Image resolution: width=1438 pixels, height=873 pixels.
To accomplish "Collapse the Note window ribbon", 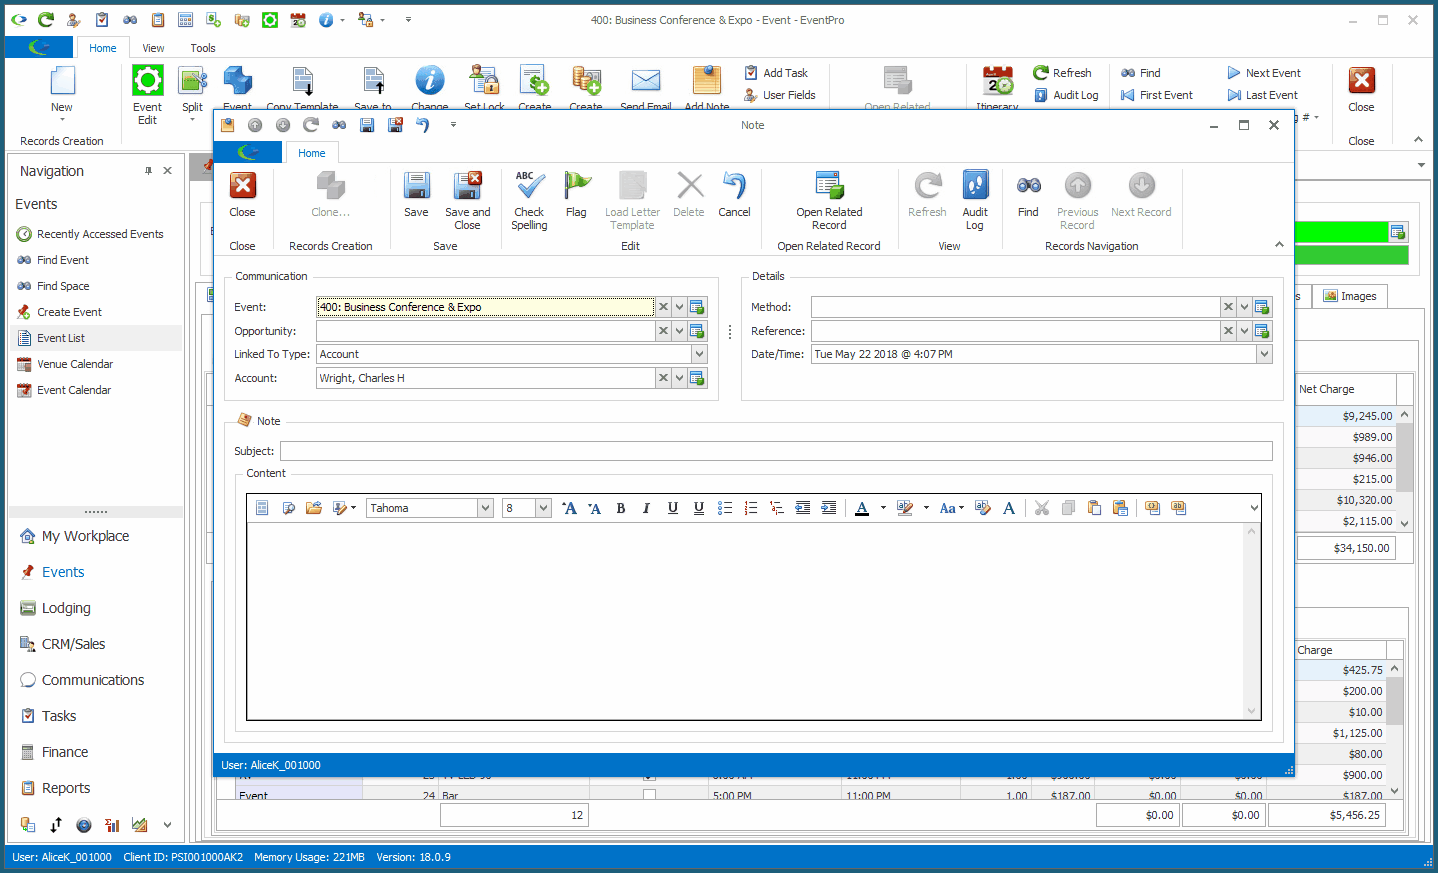I will point(1279,245).
